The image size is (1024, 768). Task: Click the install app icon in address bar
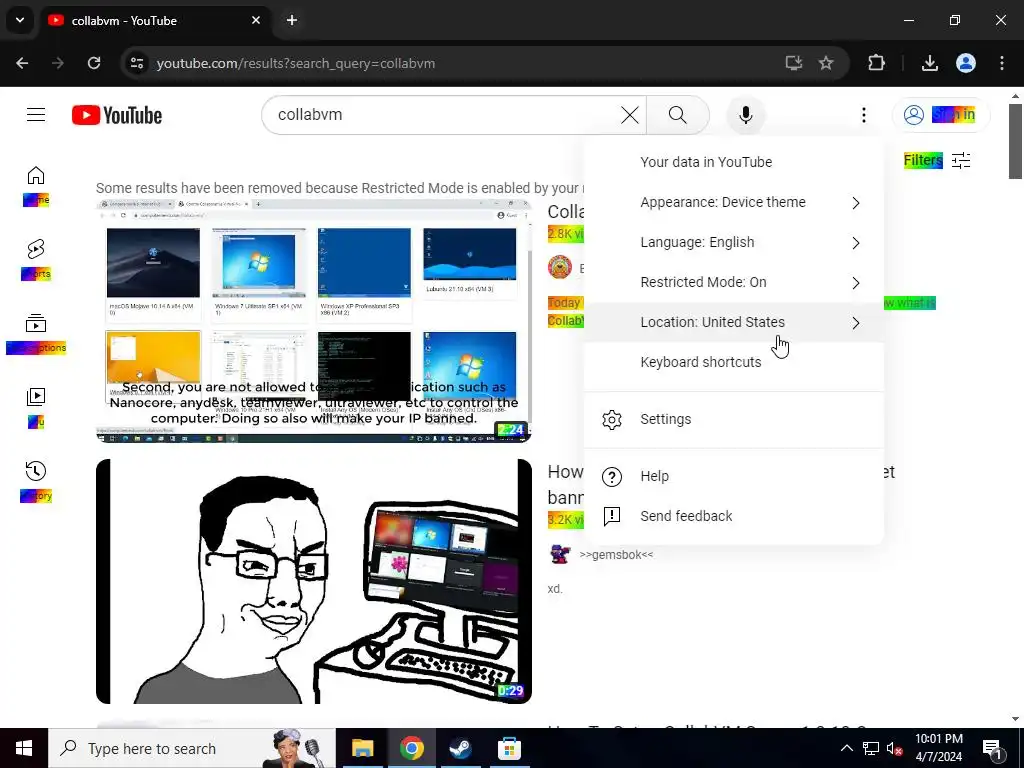point(793,63)
